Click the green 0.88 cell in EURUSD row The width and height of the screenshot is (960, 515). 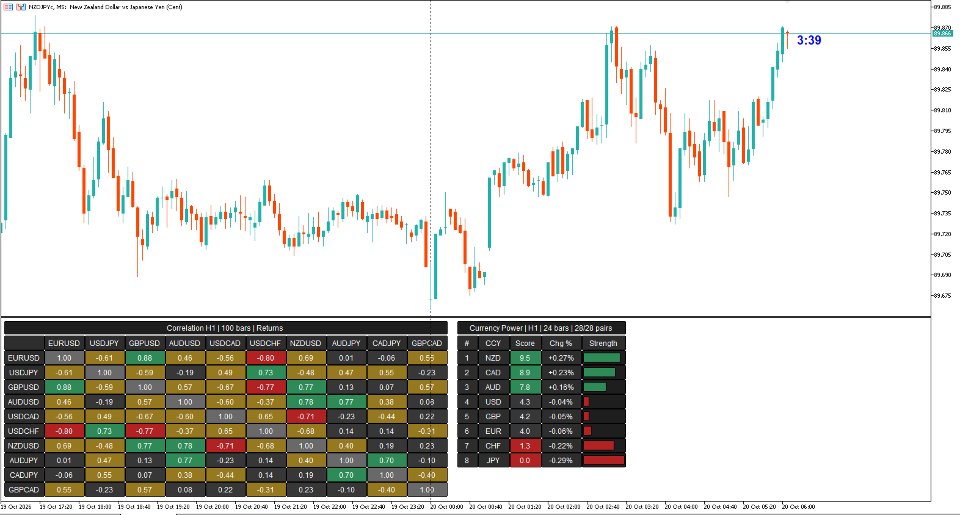[144, 358]
